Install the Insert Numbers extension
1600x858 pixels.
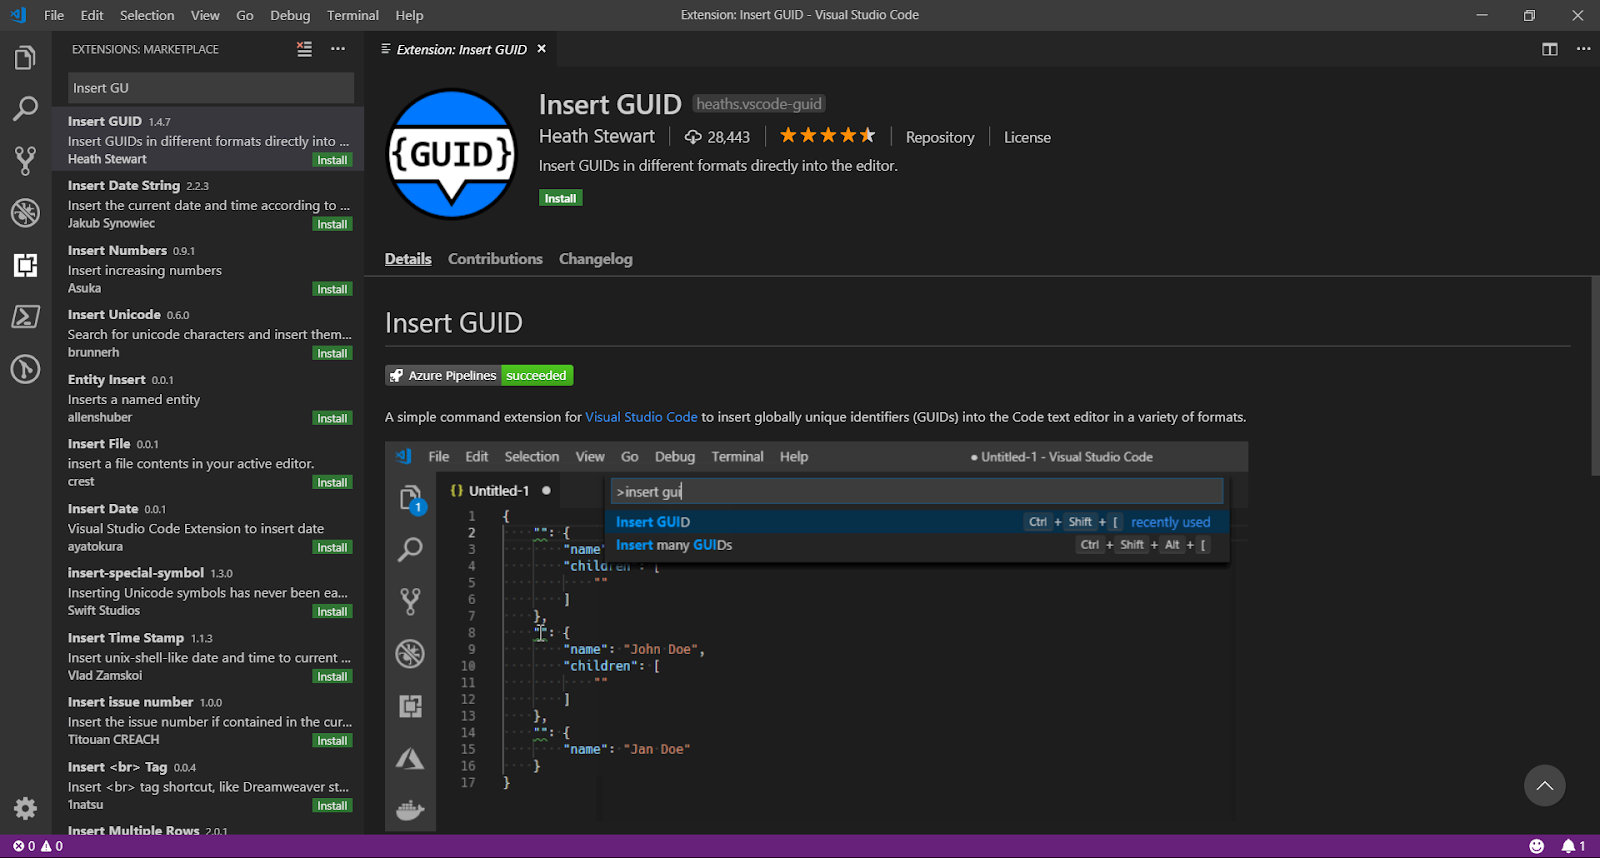[x=332, y=289]
